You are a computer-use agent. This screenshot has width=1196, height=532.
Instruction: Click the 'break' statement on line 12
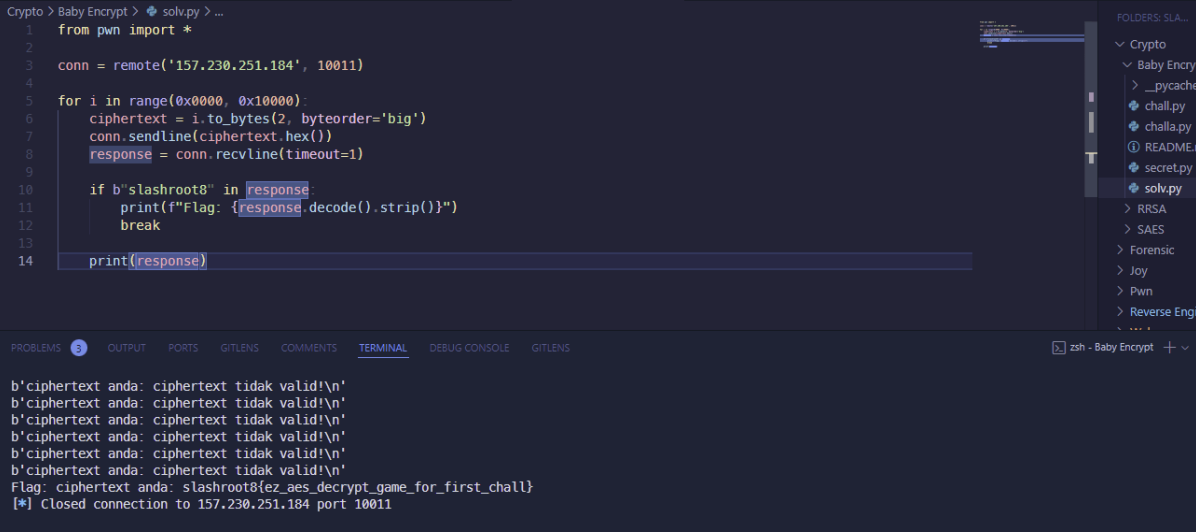140,226
